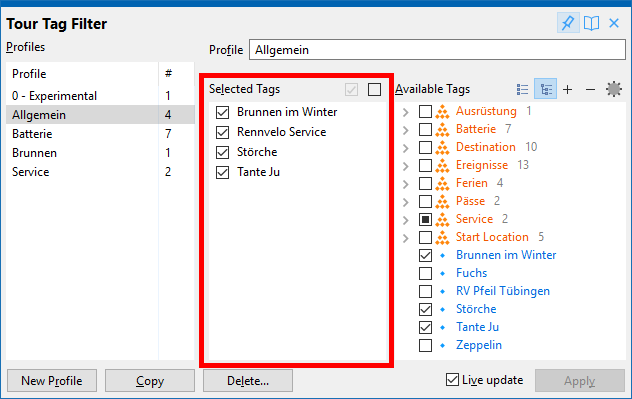This screenshot has height=399, width=632.
Task: Close the Tour Tag Filter dialog
Action: point(614,23)
